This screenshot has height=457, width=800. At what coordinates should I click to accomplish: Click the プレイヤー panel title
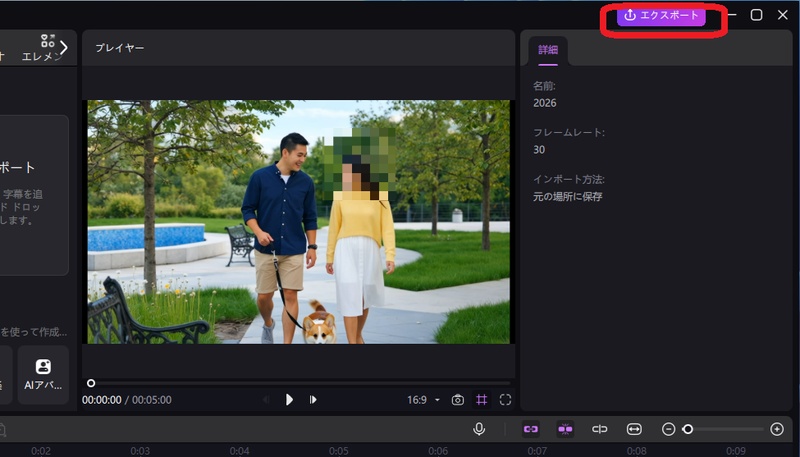click(x=120, y=48)
